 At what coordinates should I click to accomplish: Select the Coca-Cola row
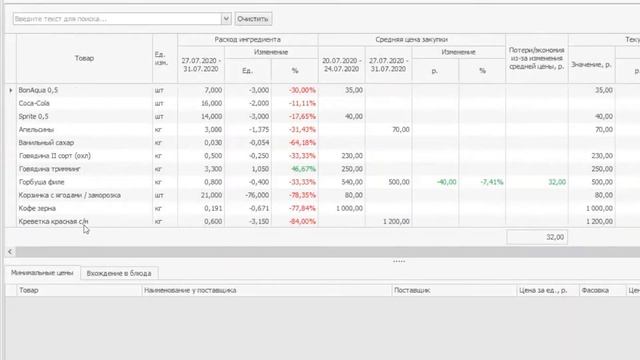click(x=322, y=103)
